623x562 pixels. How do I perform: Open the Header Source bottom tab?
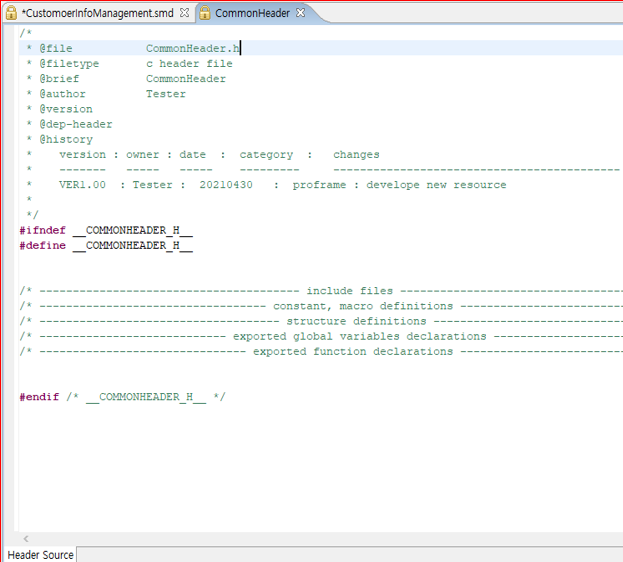coord(41,554)
